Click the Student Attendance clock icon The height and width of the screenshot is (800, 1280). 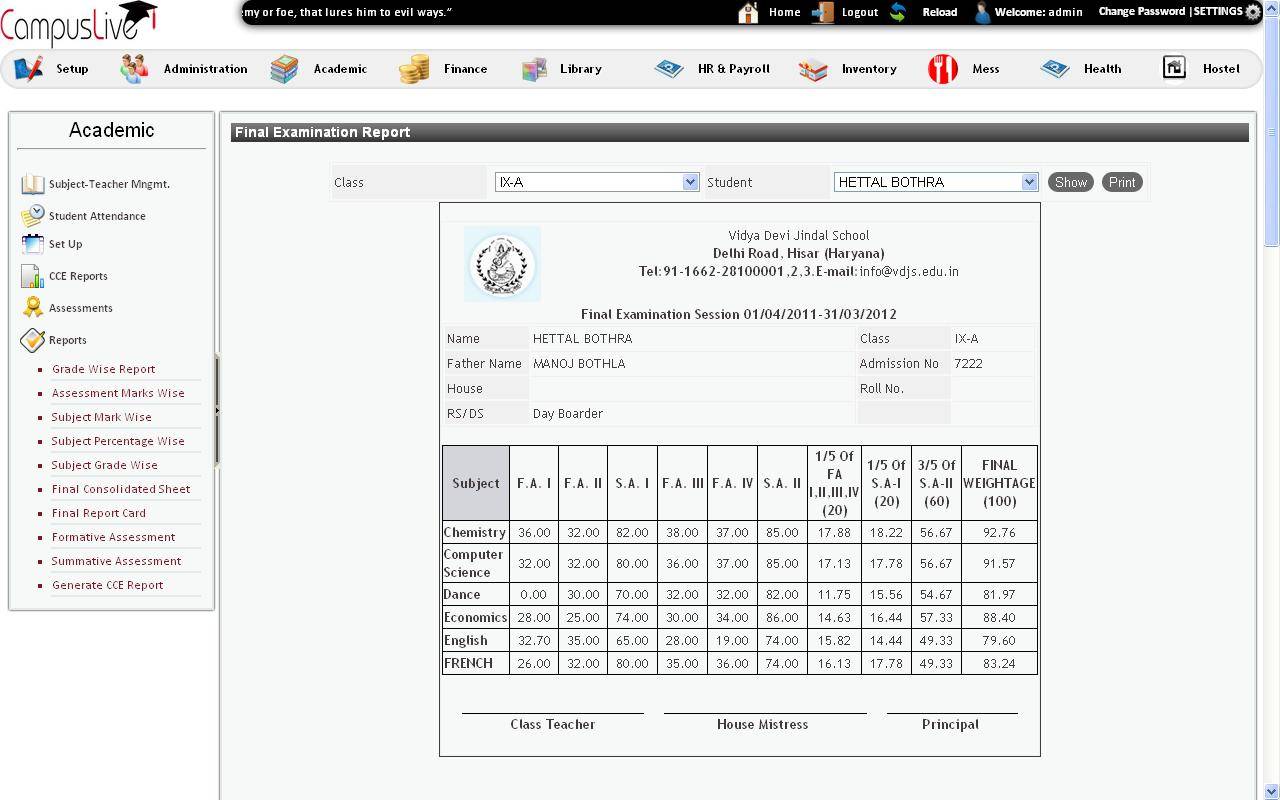pos(33,215)
